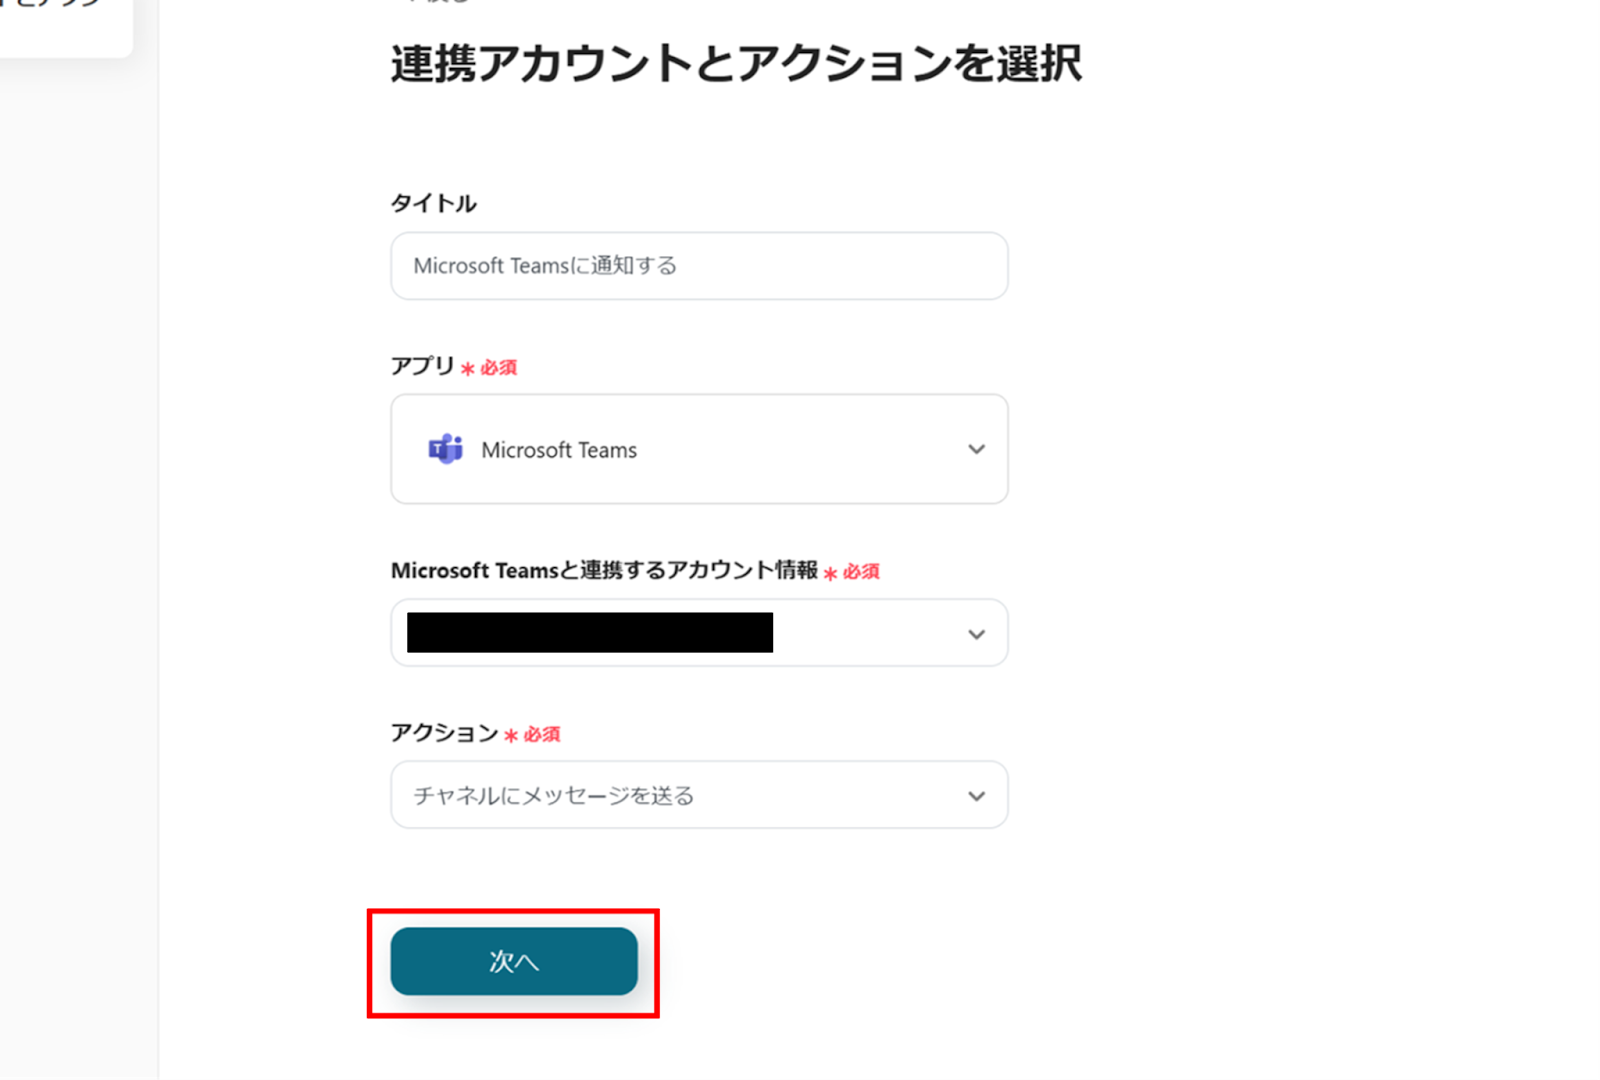Click the blacked-out account name
Image resolution: width=1600 pixels, height=1080 pixels.
pos(589,633)
